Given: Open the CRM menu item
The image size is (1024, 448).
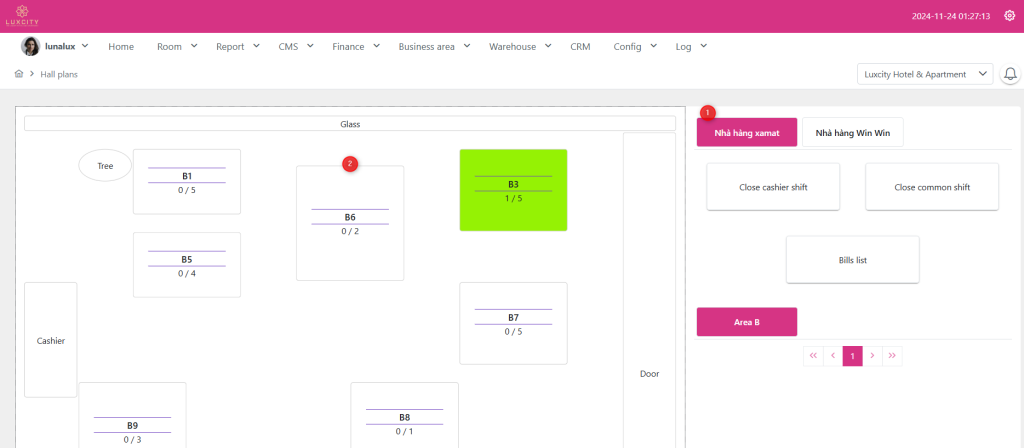Looking at the screenshot, I should [x=580, y=46].
